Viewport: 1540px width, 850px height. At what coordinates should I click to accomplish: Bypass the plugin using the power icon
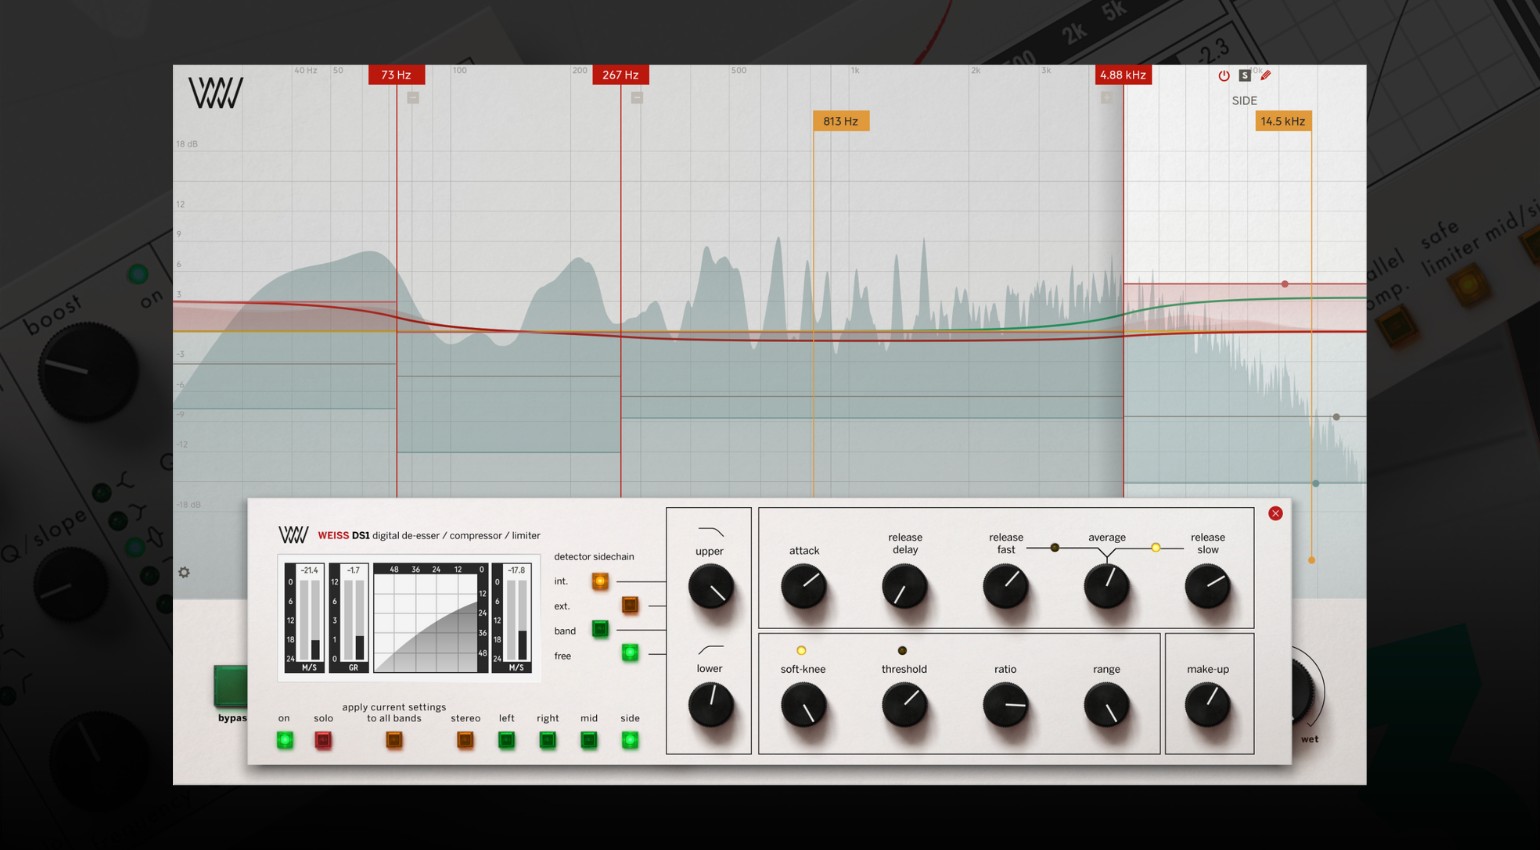[x=1222, y=74]
